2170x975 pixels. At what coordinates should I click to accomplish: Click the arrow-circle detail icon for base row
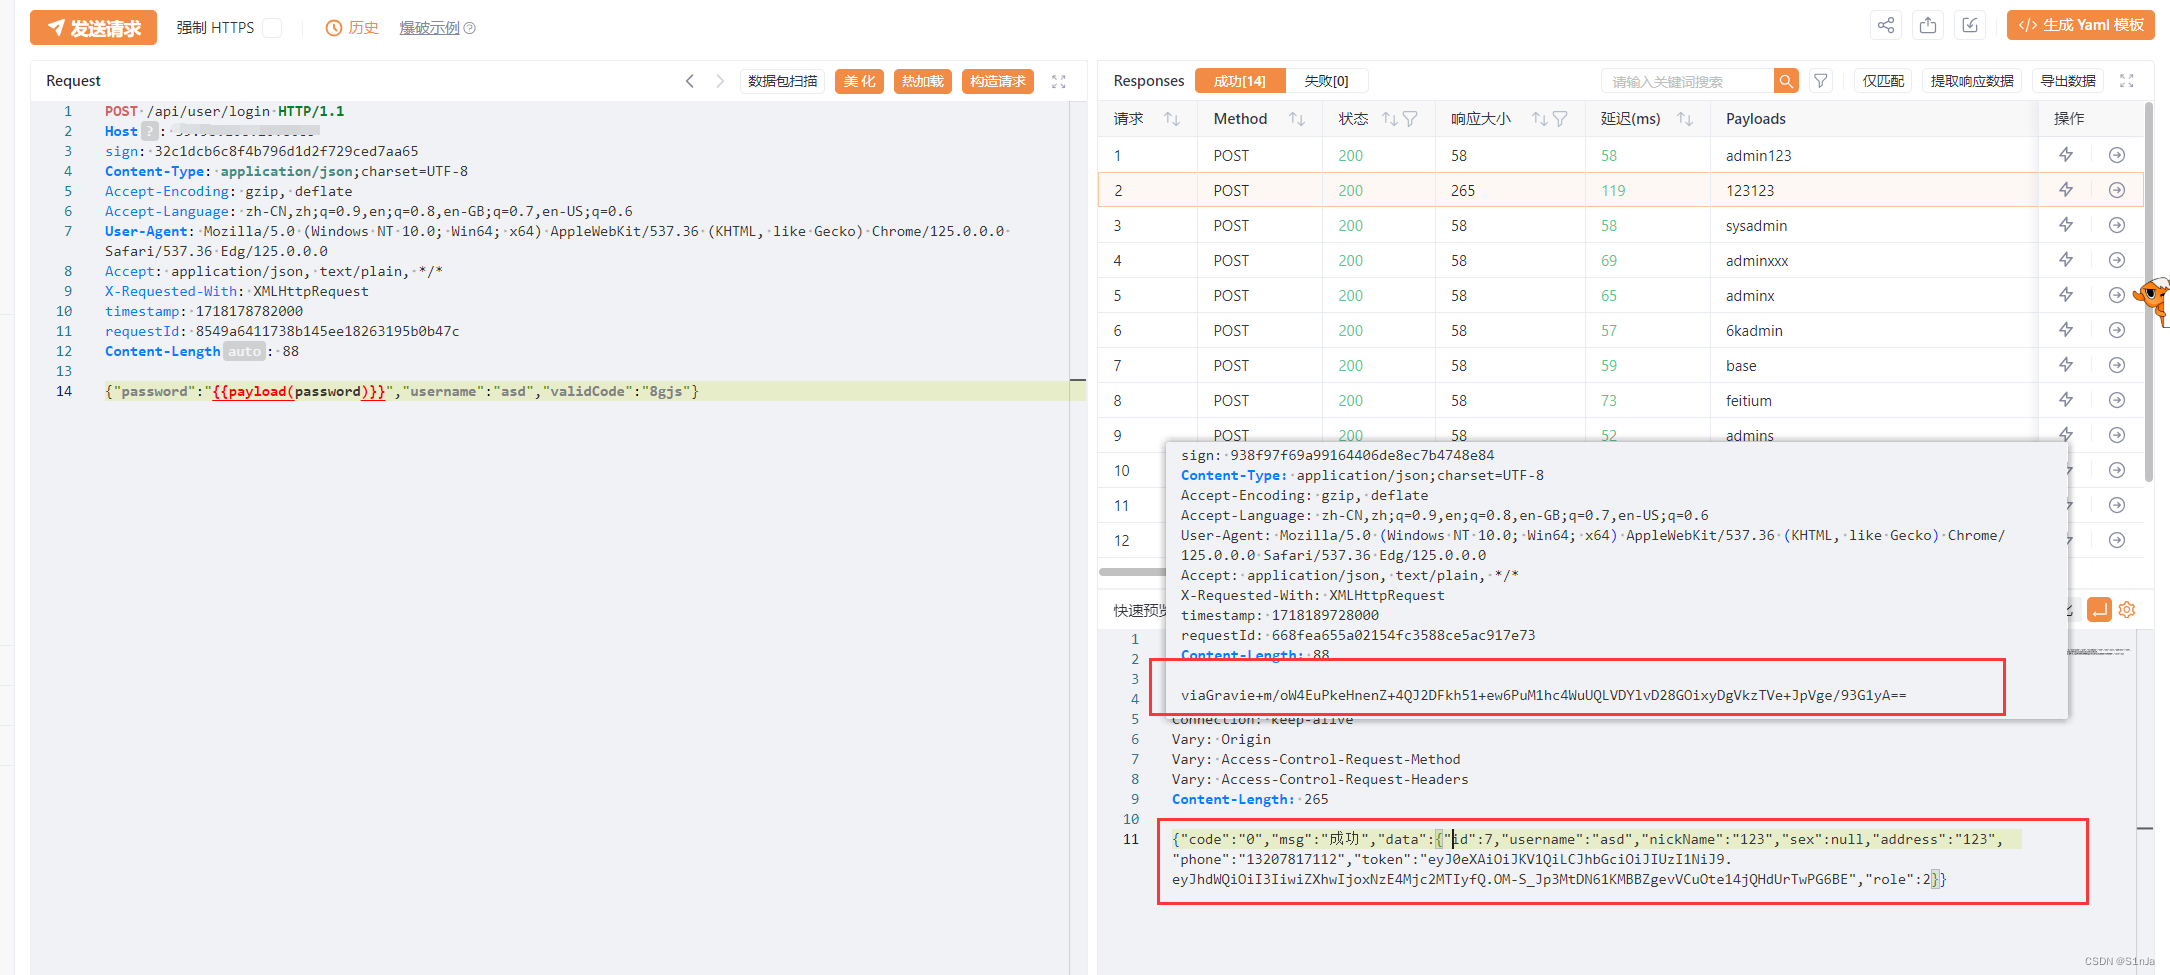point(2117,365)
